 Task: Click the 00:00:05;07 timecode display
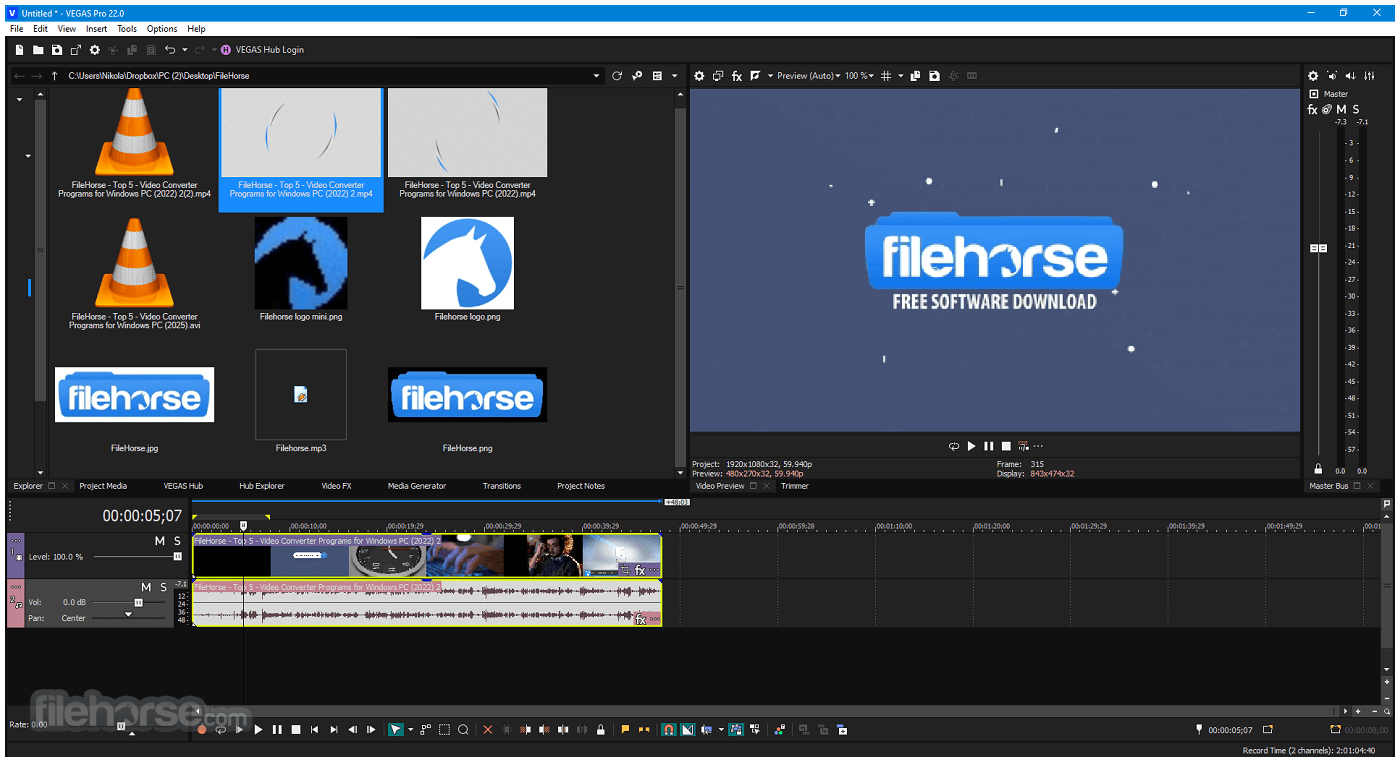[142, 516]
